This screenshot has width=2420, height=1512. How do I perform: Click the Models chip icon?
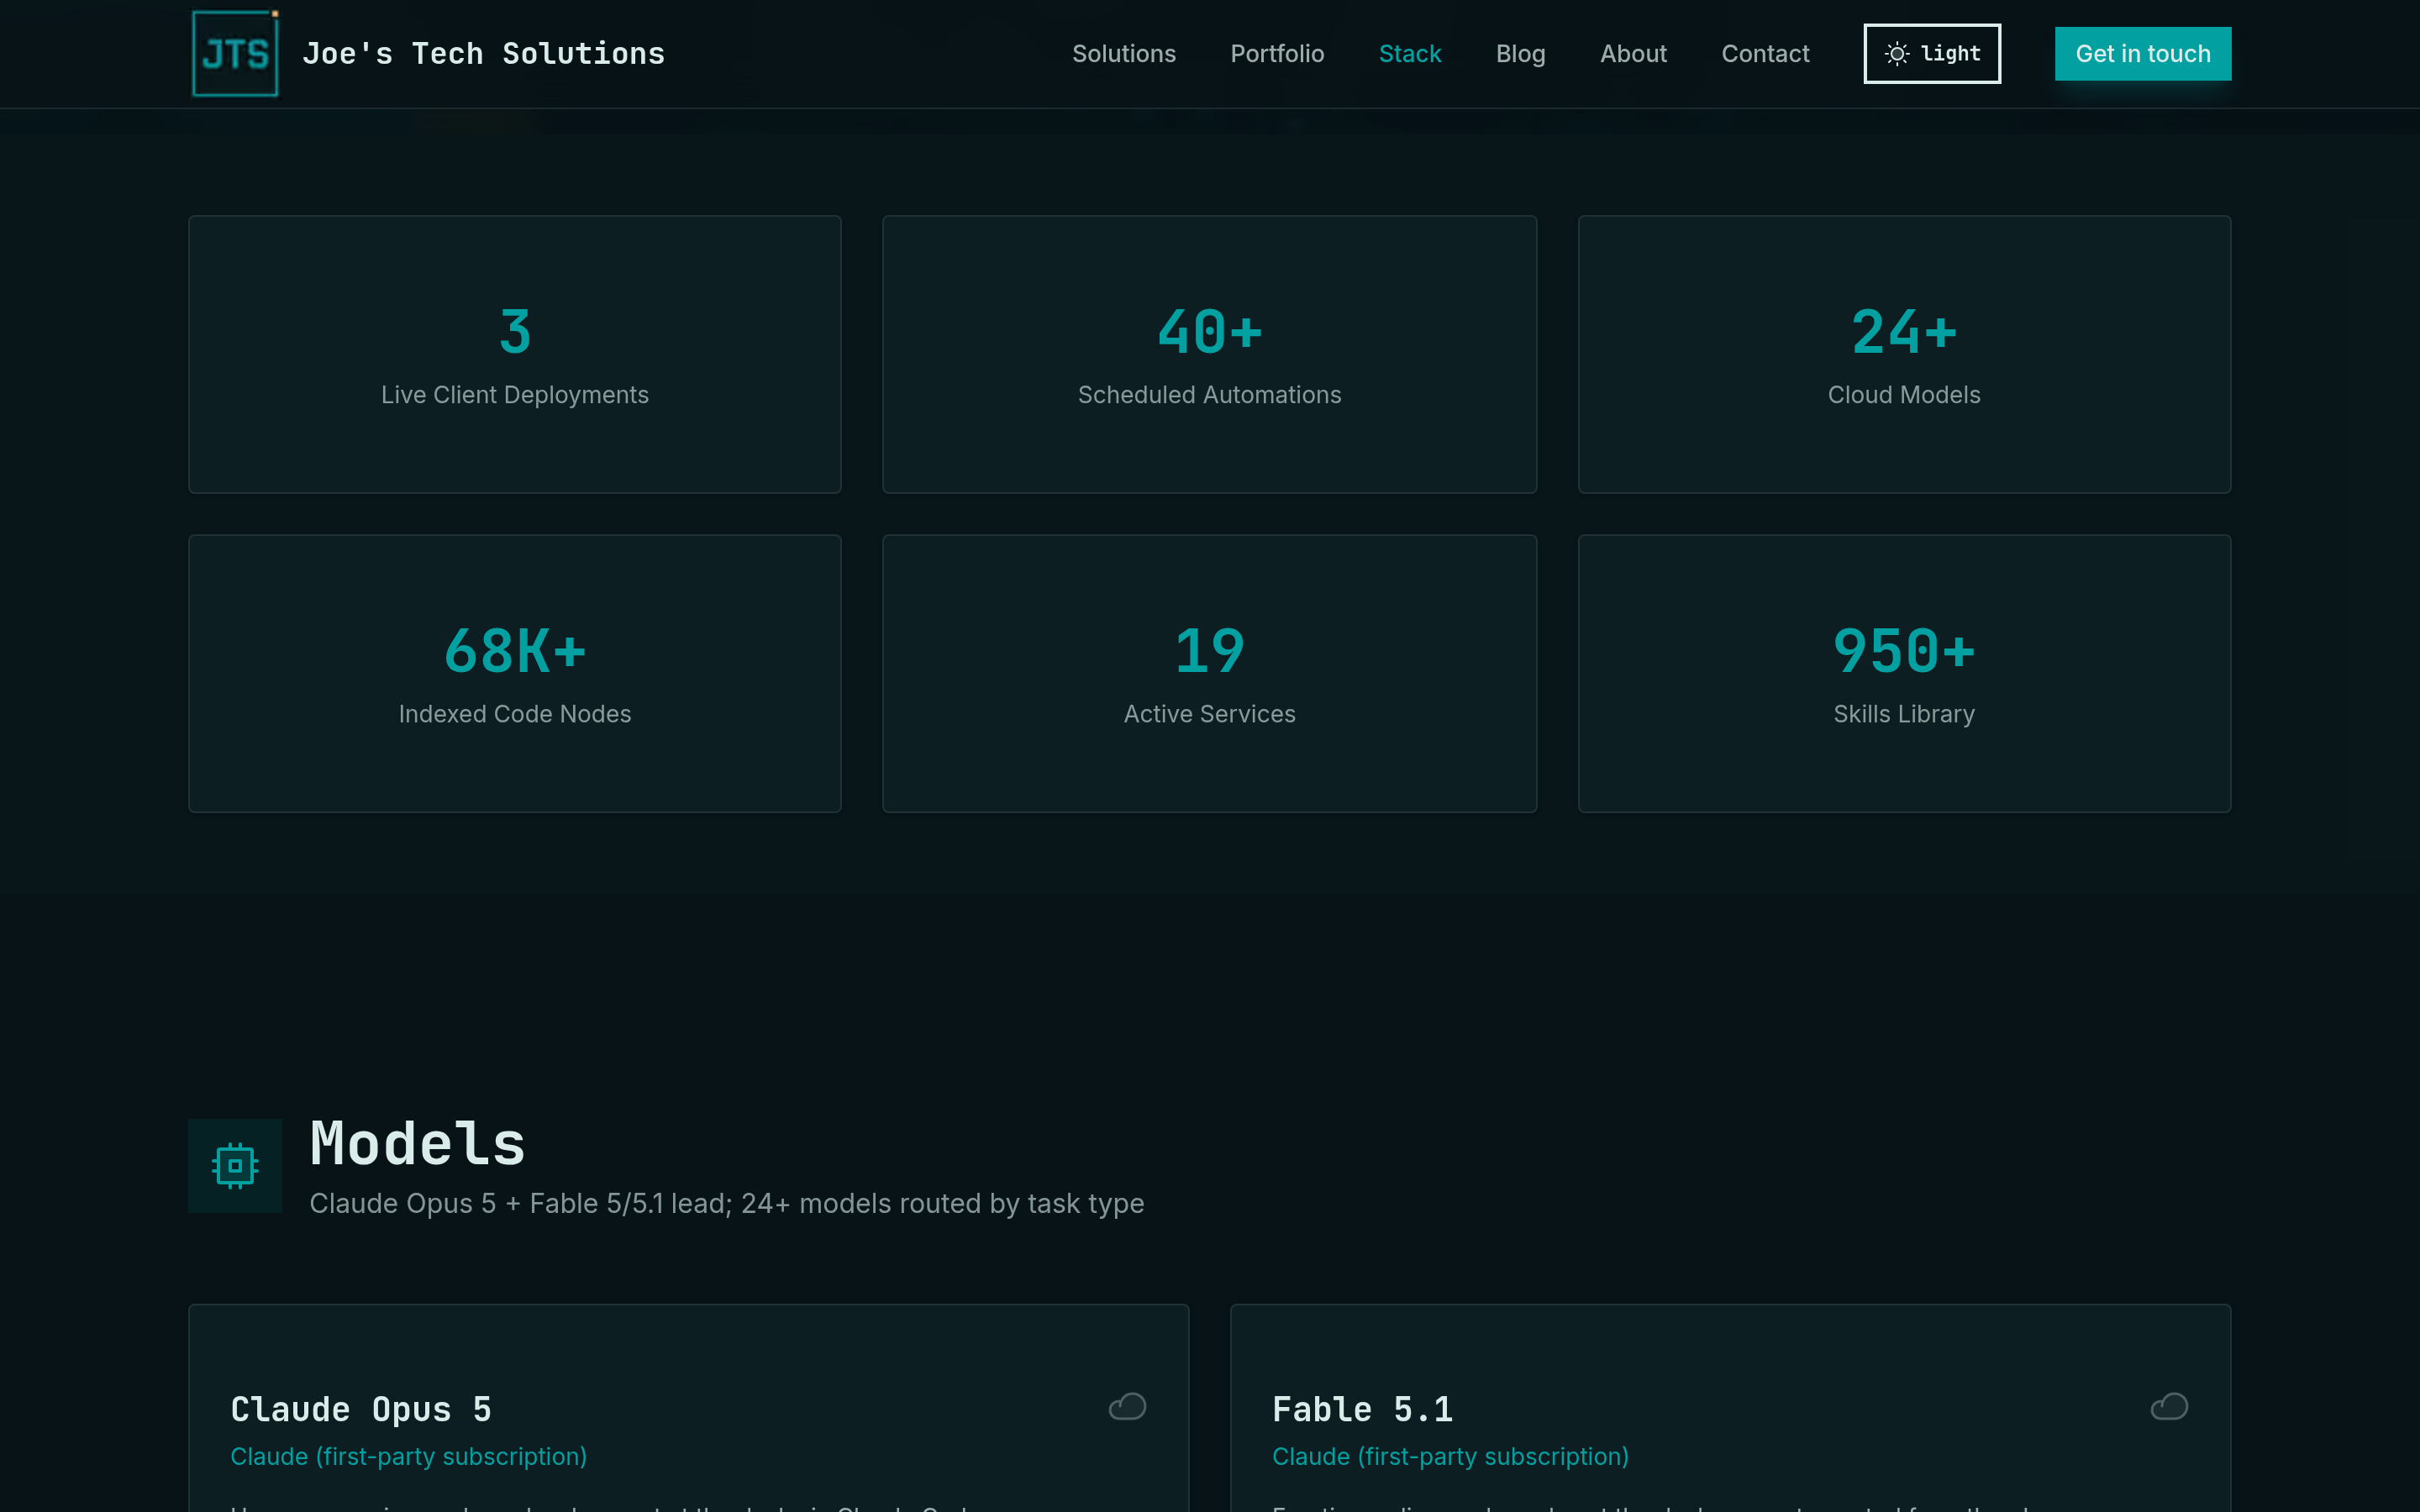click(x=235, y=1165)
